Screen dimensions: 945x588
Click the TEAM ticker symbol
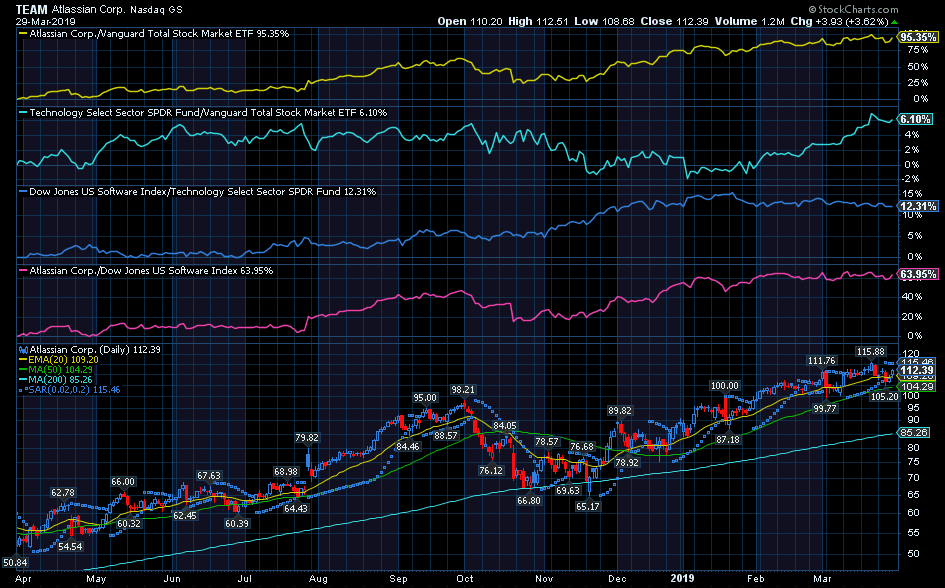(31, 9)
